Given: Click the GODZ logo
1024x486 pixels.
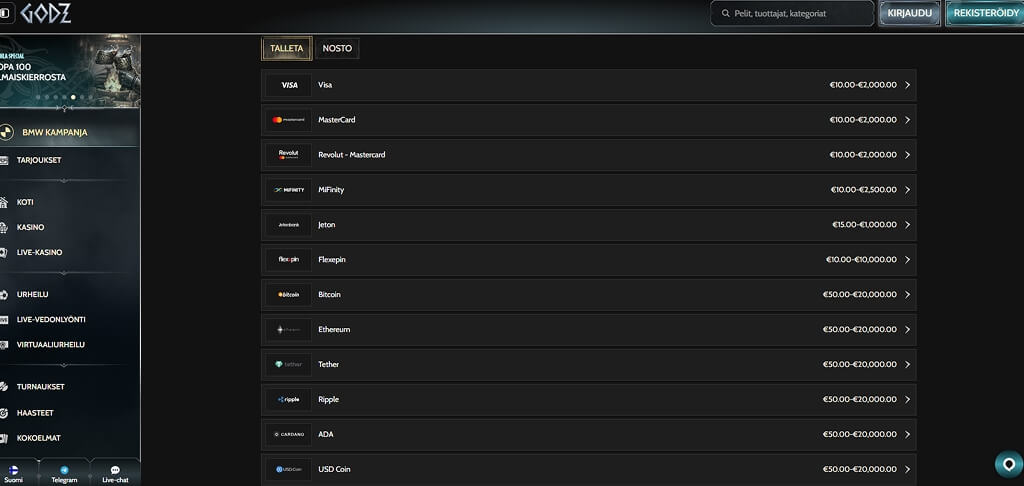Looking at the screenshot, I should (45, 13).
